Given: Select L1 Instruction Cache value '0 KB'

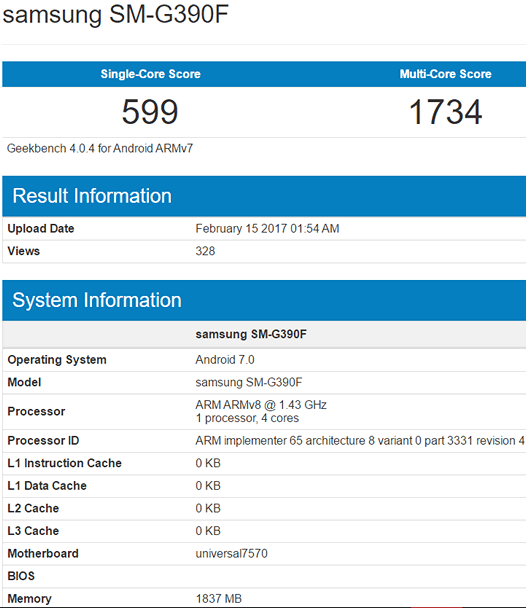Looking at the screenshot, I should (208, 463).
